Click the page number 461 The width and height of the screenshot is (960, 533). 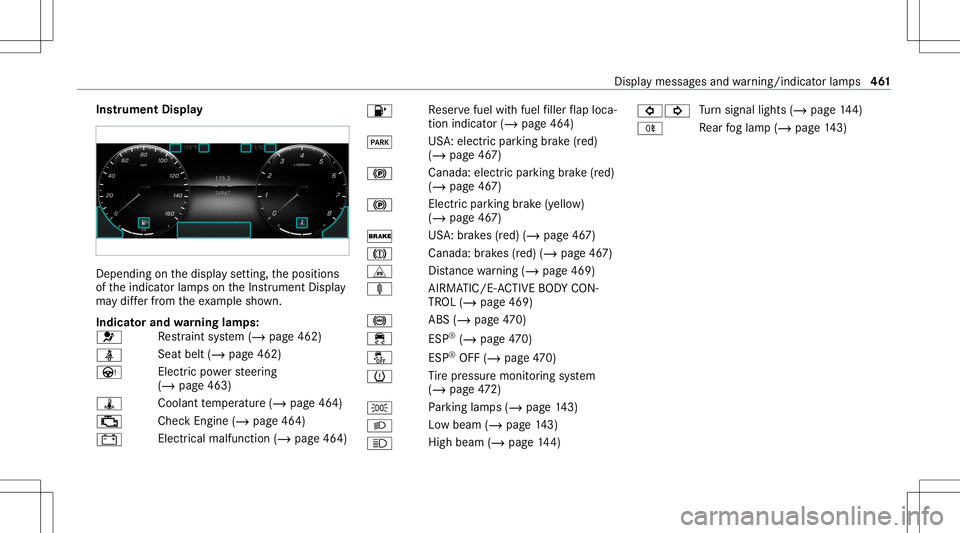pyautogui.click(x=880, y=81)
